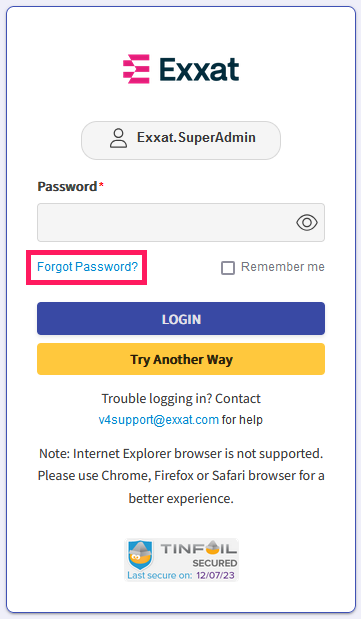Select the Exxat.SuperAdmin username pill

[x=181, y=140]
